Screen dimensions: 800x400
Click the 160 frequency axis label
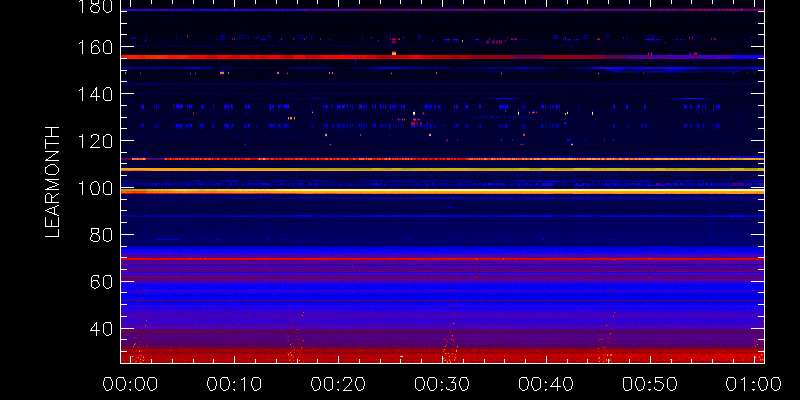coord(97,47)
